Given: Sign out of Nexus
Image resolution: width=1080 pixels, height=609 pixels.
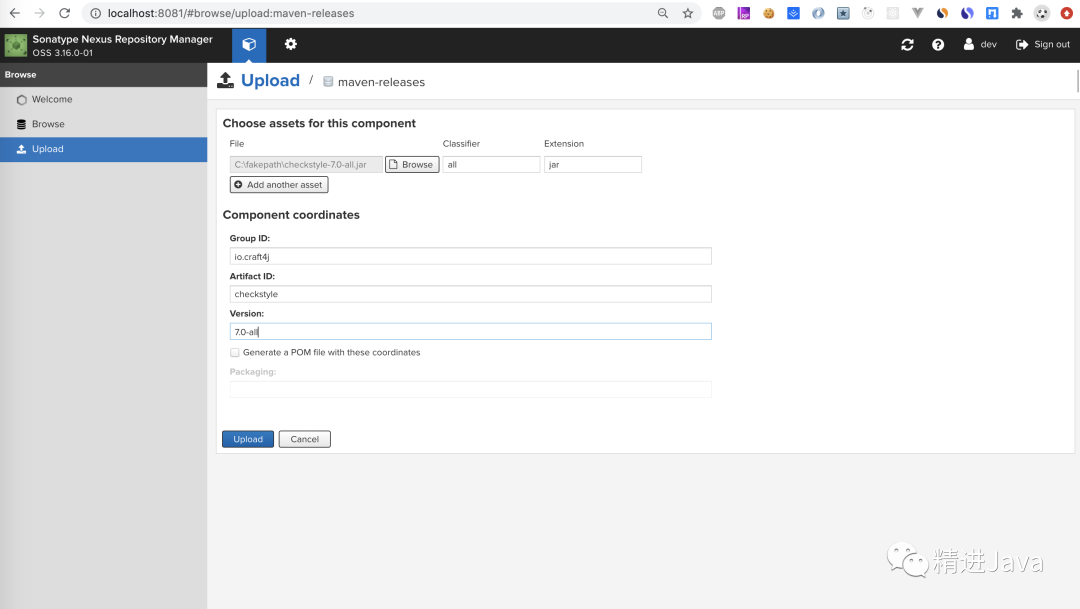Looking at the screenshot, I should point(1043,44).
